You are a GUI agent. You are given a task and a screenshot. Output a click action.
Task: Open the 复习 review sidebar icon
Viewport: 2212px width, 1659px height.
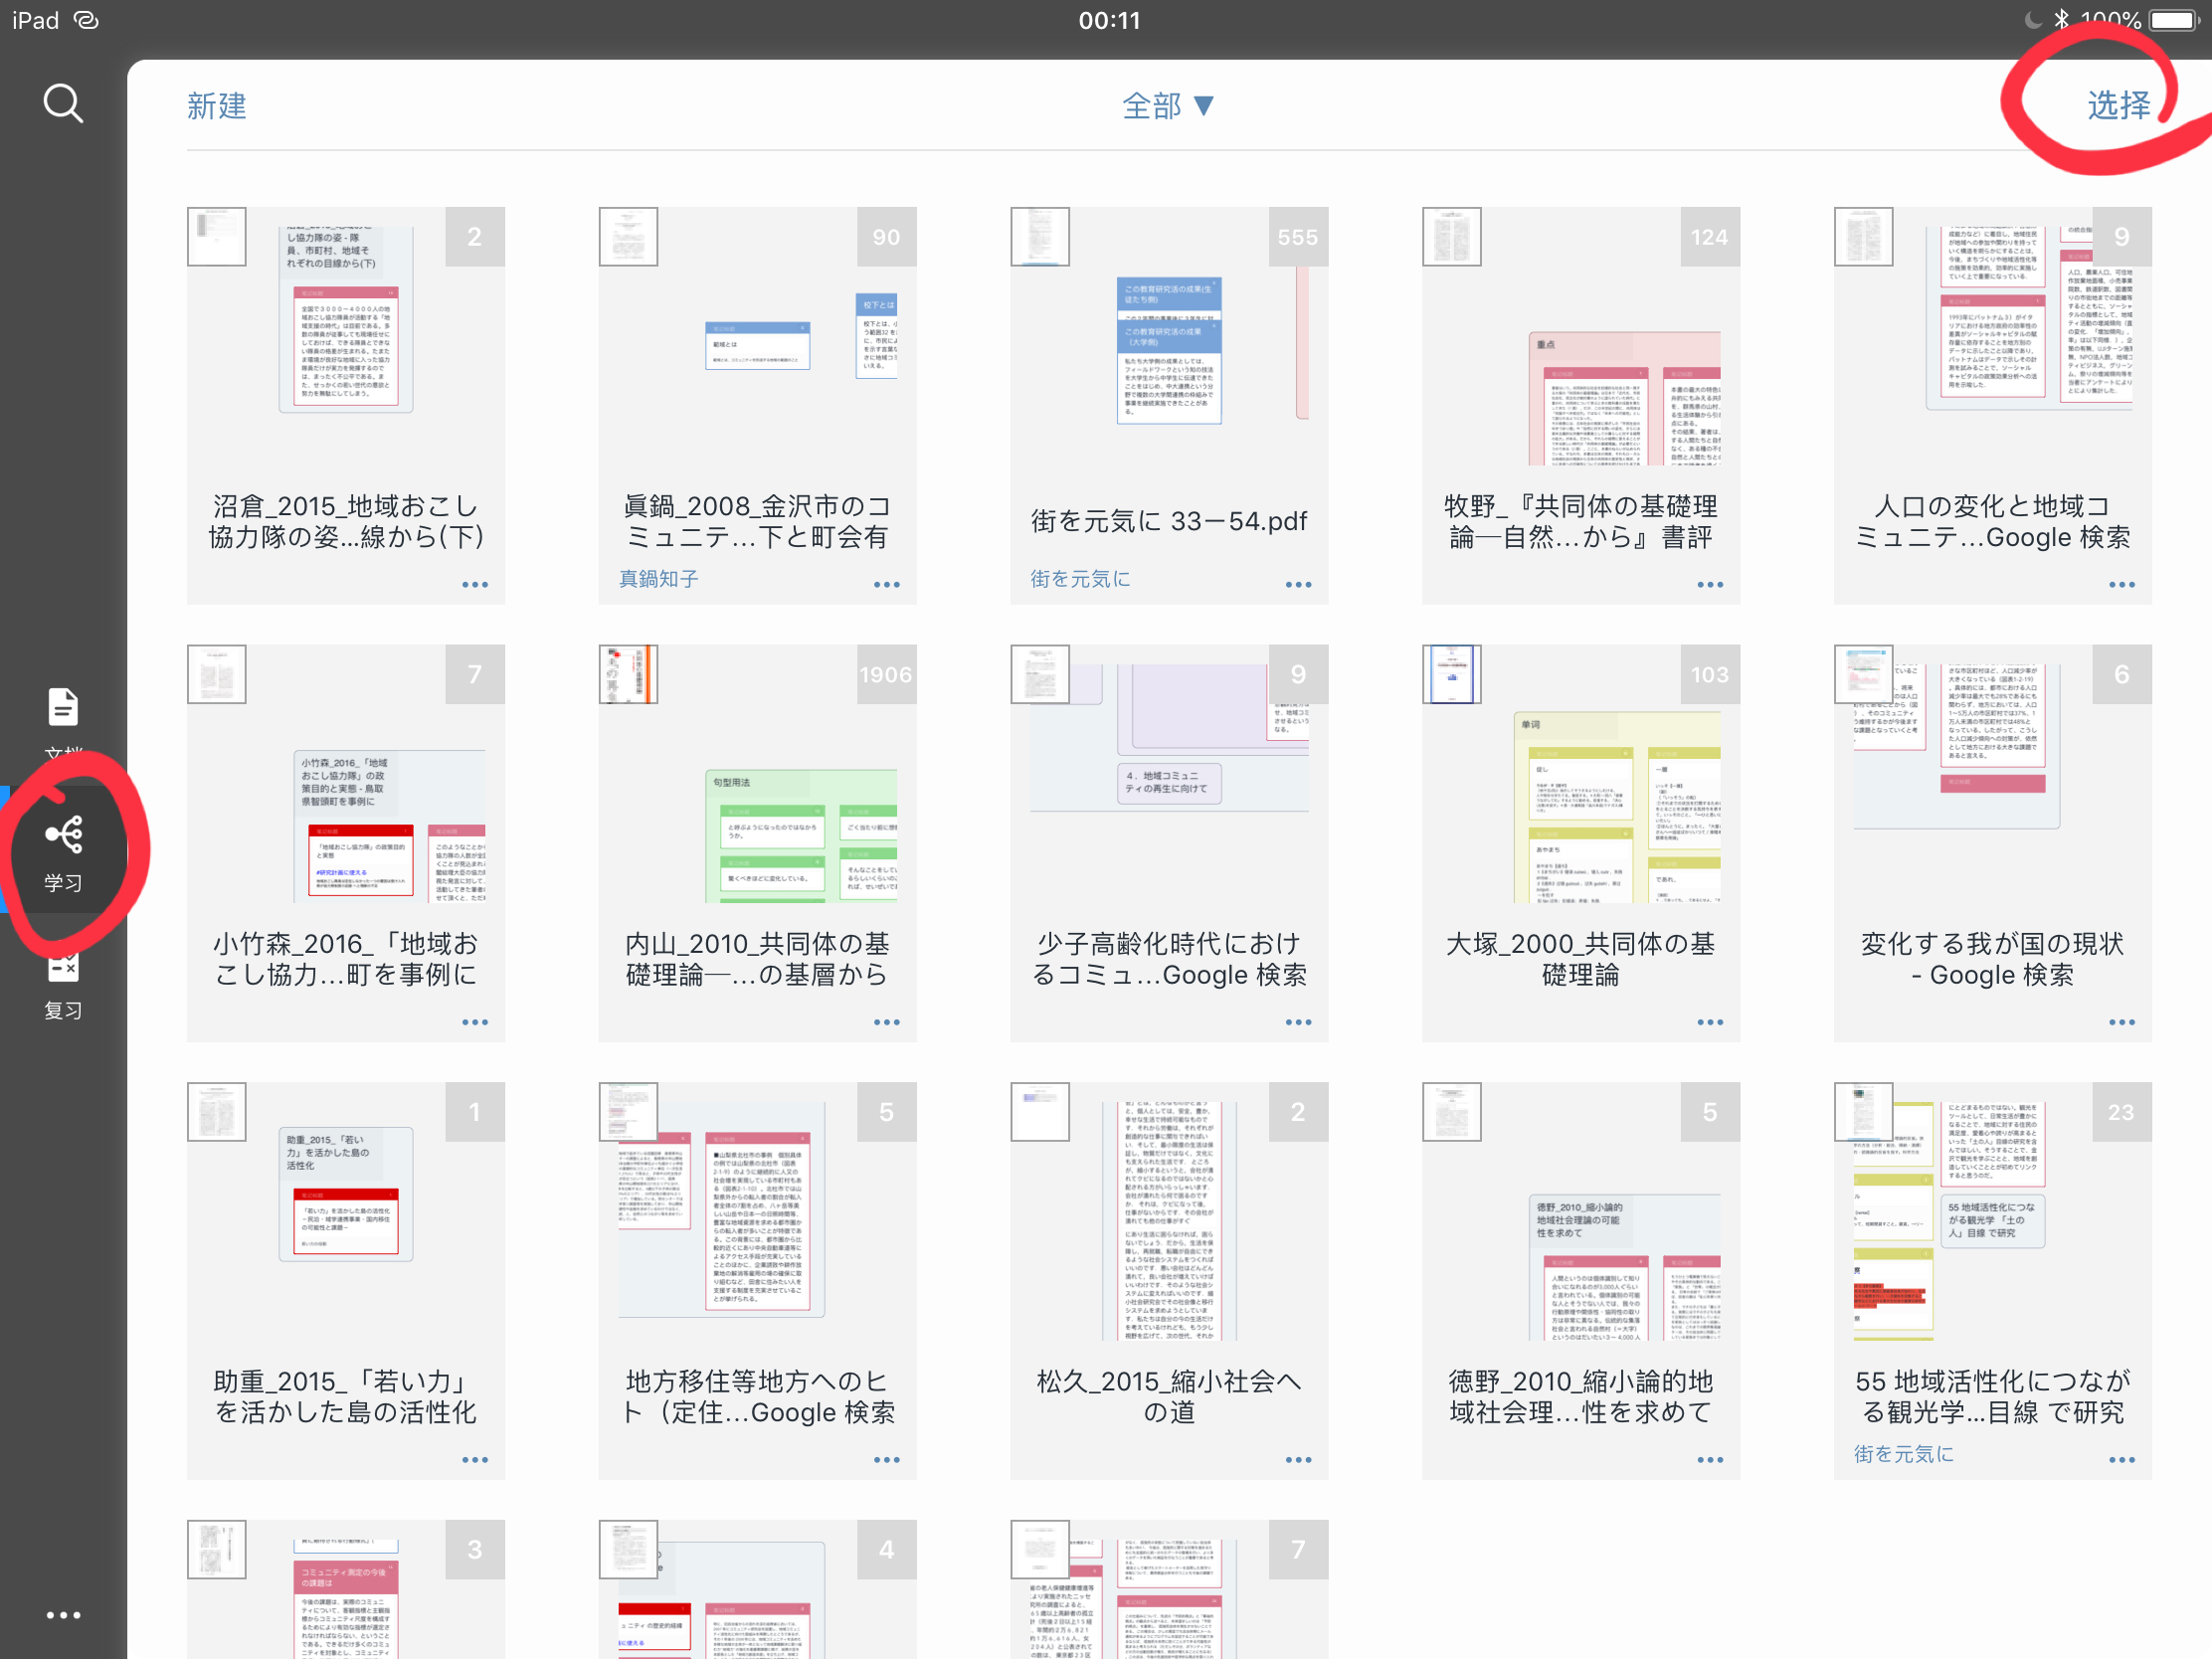63,986
